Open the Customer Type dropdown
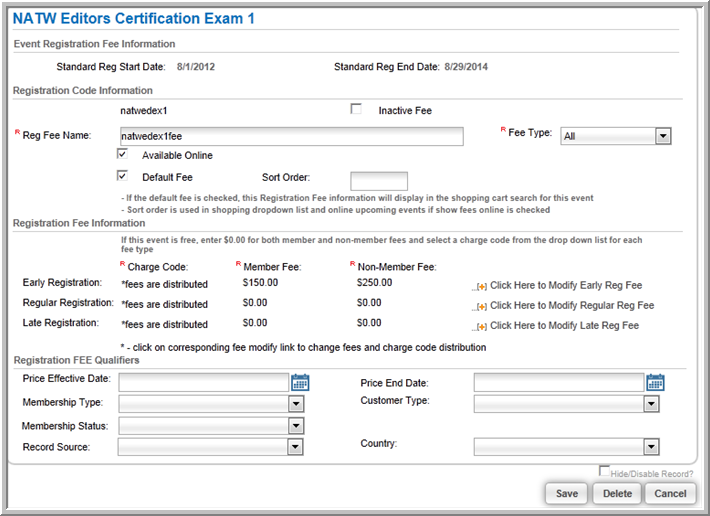 click(566, 404)
